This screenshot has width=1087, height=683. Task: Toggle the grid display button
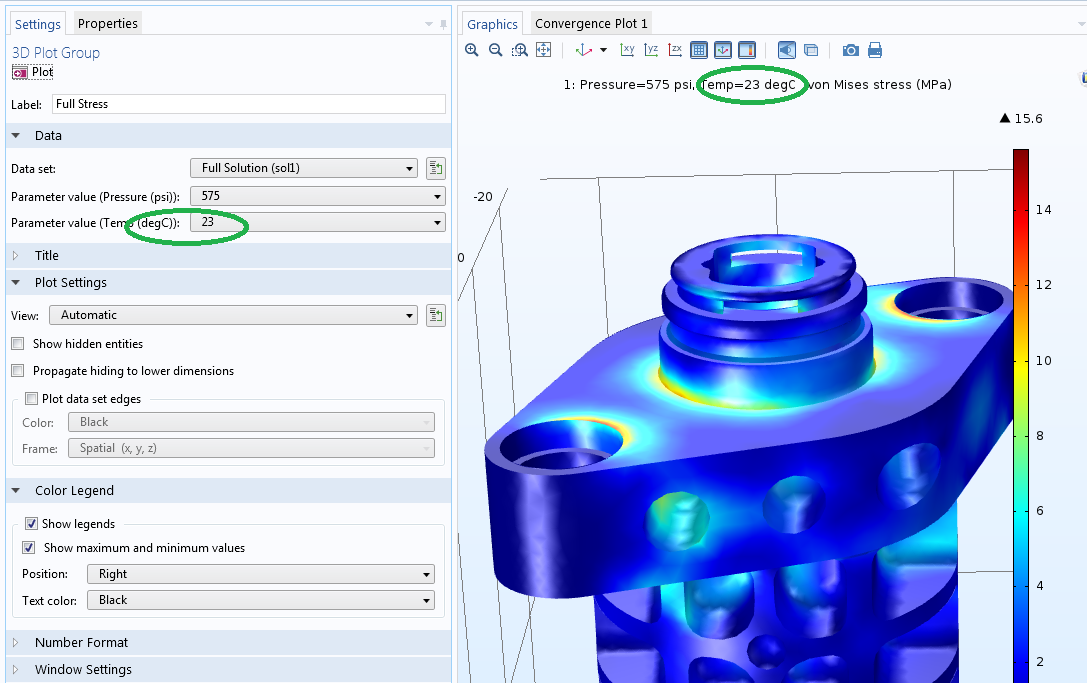pyautogui.click(x=699, y=50)
